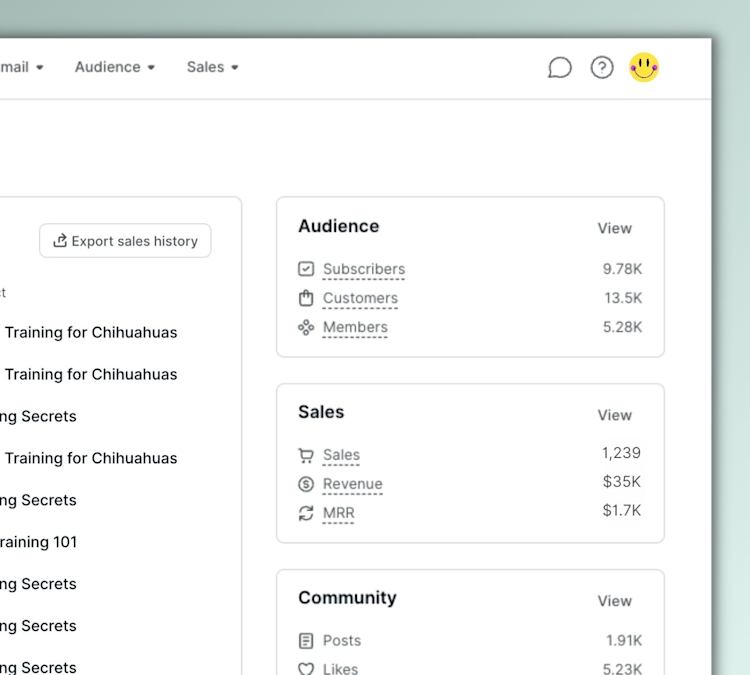The image size is (750, 675).
Task: Open View link in Audience card
Action: (x=615, y=228)
